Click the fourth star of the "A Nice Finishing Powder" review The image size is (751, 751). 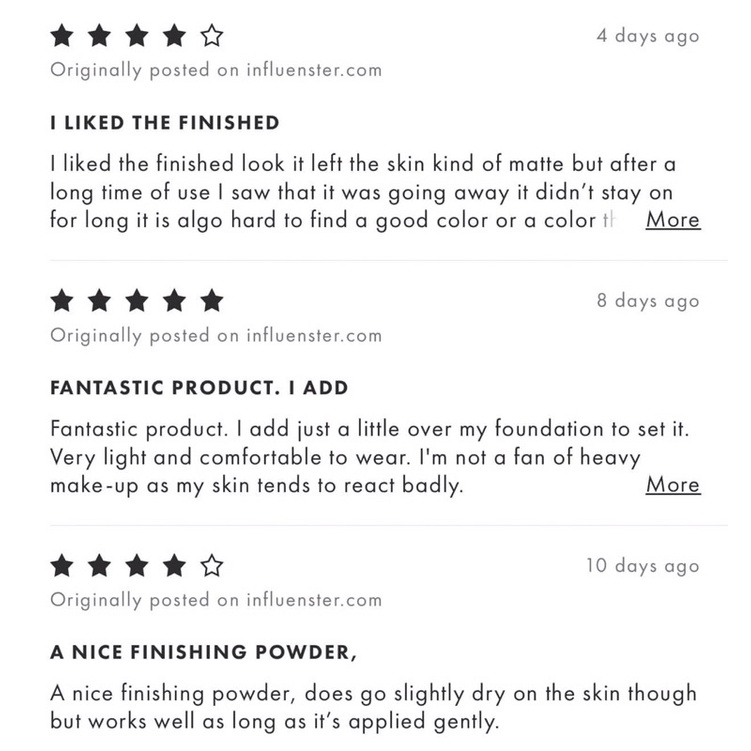(174, 566)
